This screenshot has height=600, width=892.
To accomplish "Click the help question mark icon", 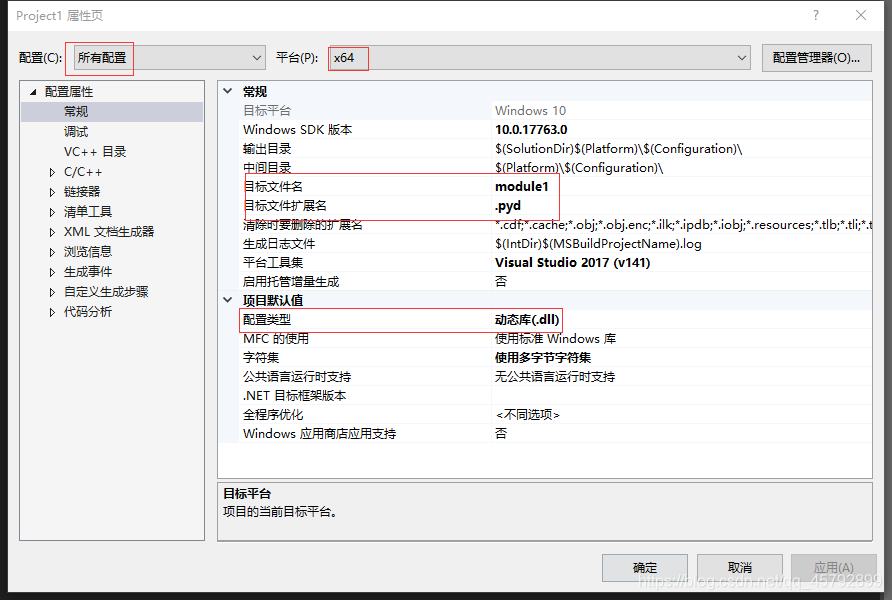I will point(816,15).
